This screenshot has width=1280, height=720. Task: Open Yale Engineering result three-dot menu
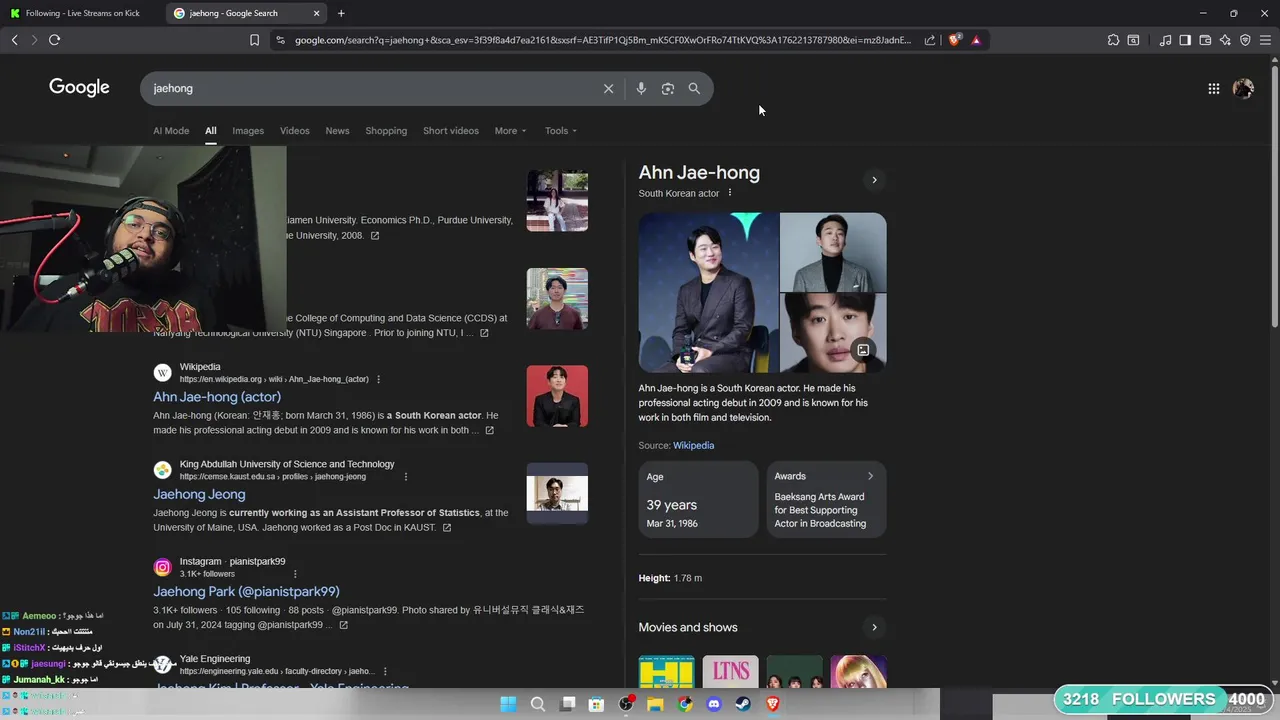[385, 671]
